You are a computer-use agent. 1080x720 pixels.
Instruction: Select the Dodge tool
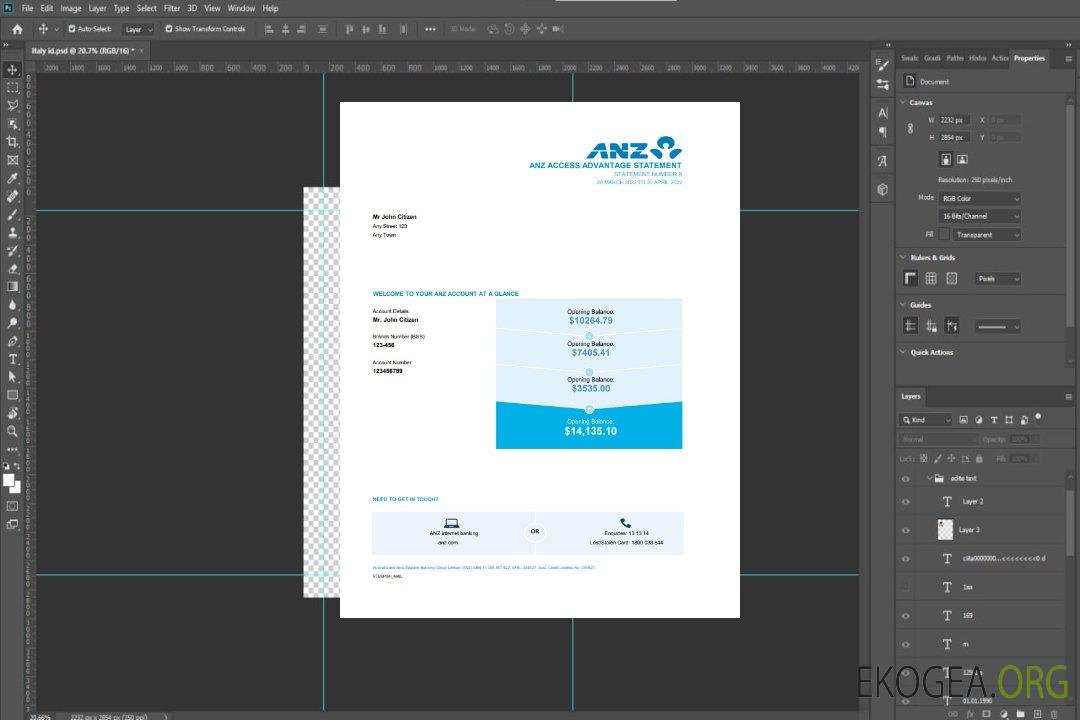tap(12, 322)
